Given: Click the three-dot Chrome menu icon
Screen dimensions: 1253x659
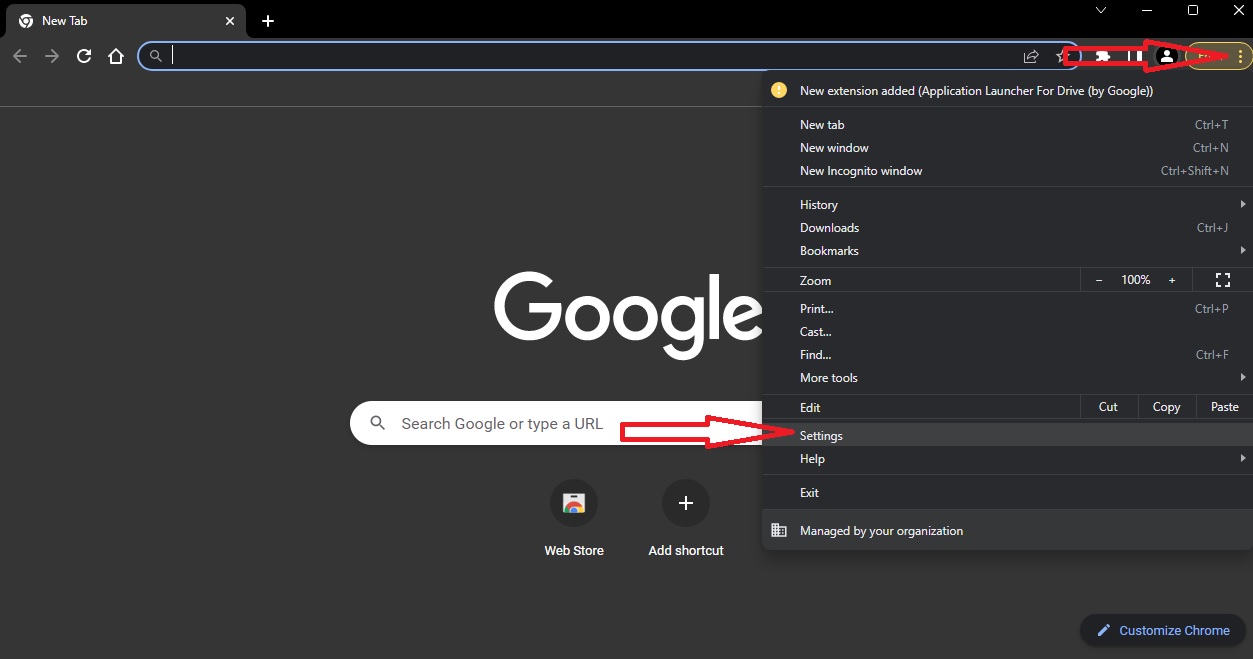Looking at the screenshot, I should coord(1240,57).
